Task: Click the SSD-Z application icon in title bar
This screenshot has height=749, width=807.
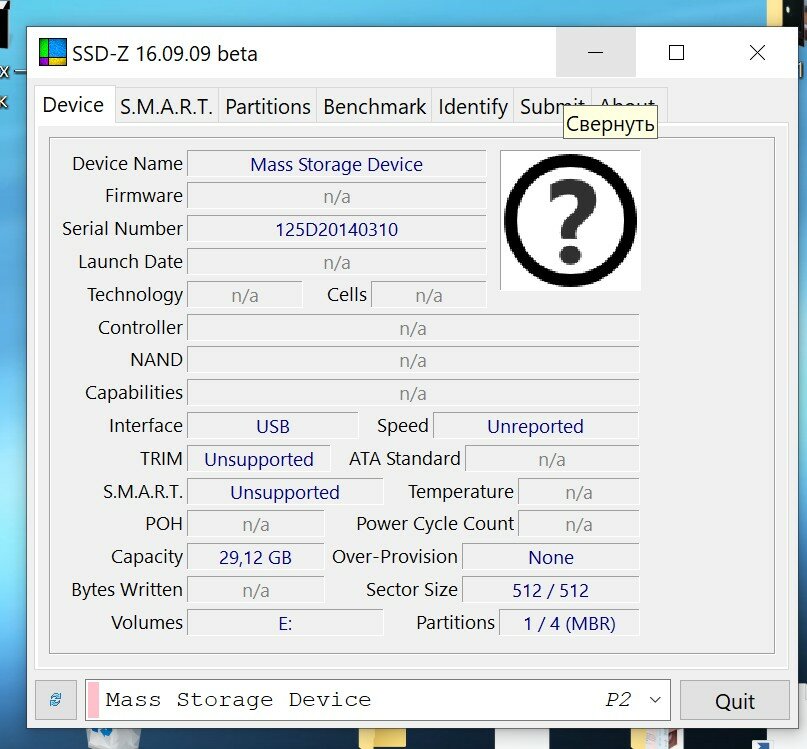Action: coord(52,53)
